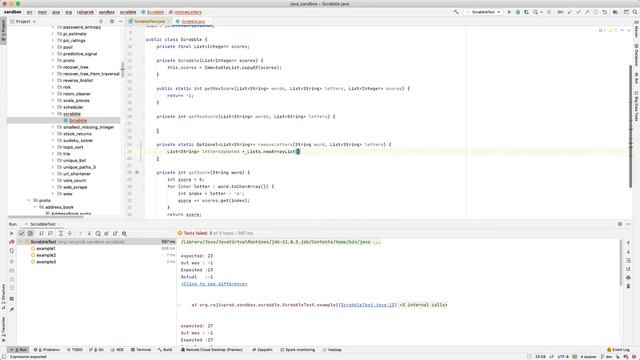
Task: Open Run panel settings gear icon
Action: pos(620,224)
